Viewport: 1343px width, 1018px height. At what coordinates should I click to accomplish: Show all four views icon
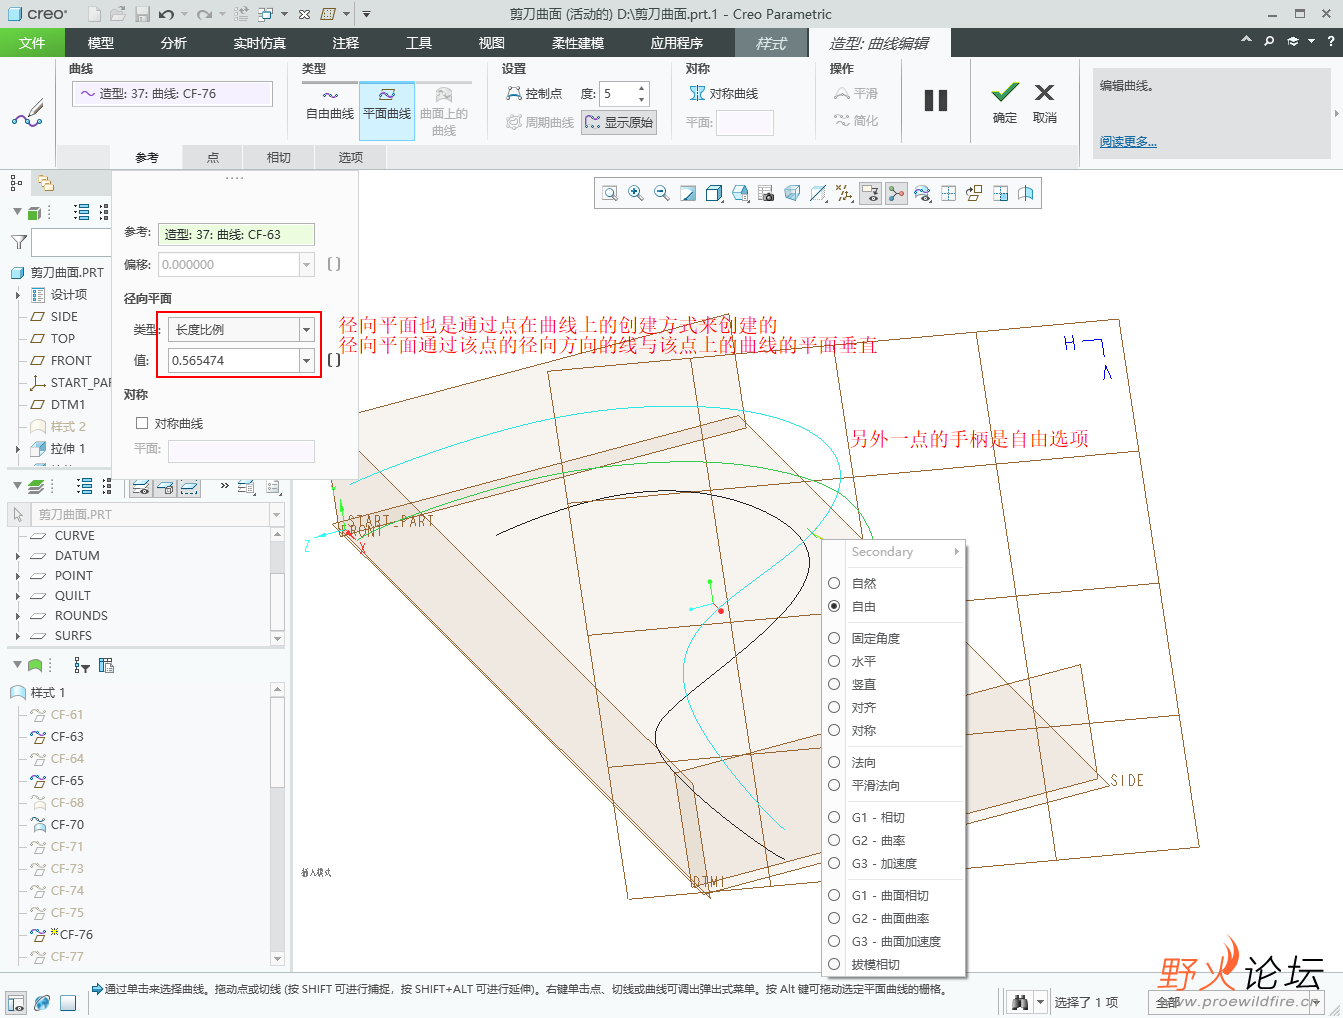point(948,194)
